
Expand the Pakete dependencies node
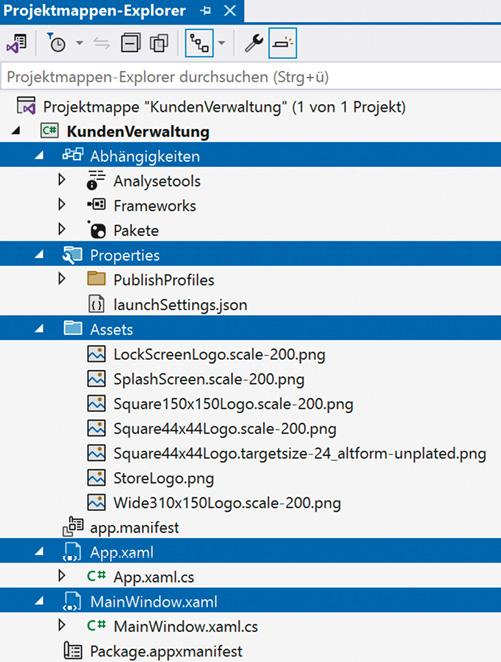tap(62, 230)
